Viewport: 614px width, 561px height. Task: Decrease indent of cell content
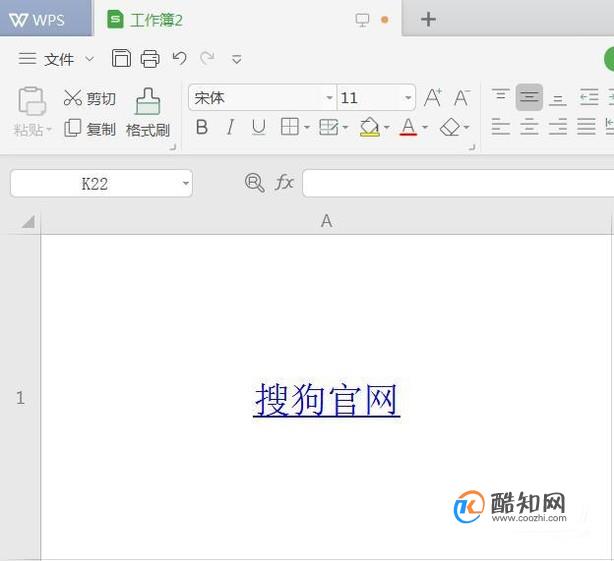coord(589,97)
